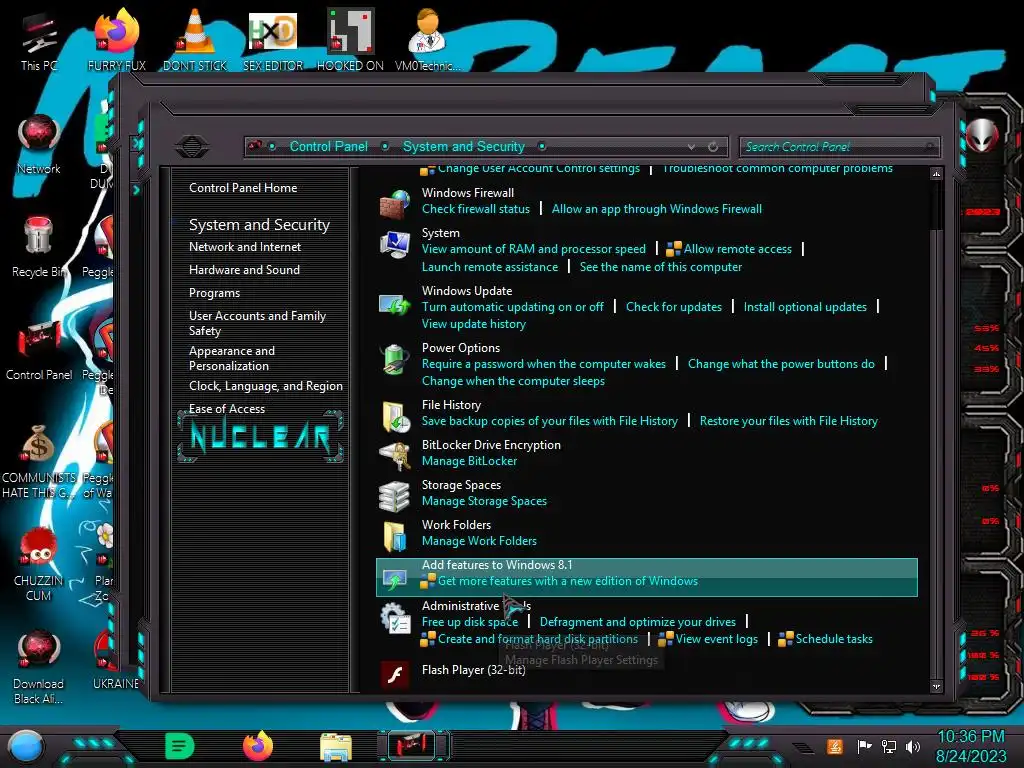Screen dimensions: 1024x768
Task: Click Manage Storage Spaces link
Action: tap(484, 502)
